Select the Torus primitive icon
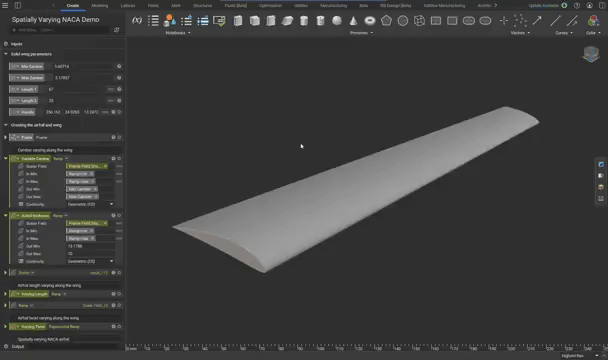The width and height of the screenshot is (608, 360). [370, 21]
